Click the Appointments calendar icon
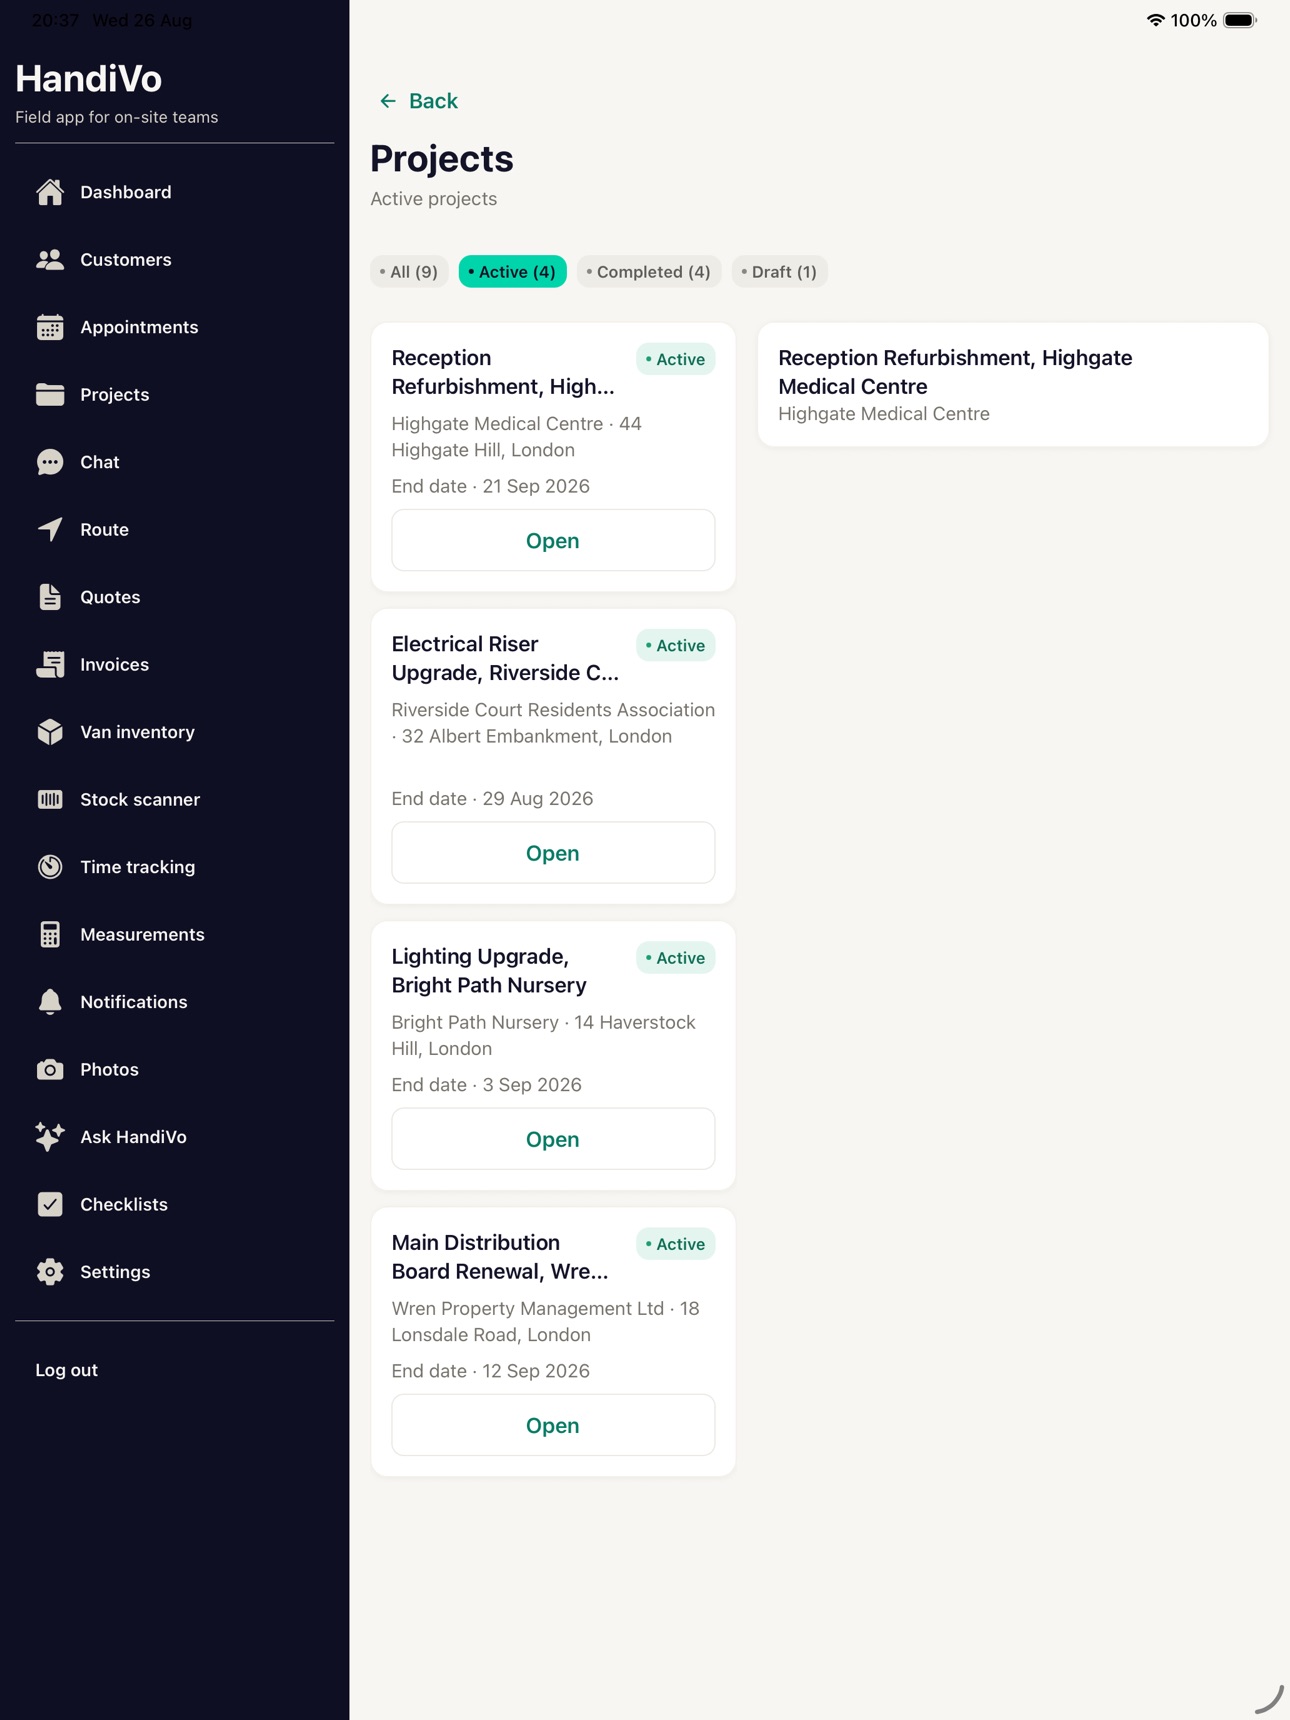The image size is (1290, 1720). point(50,327)
